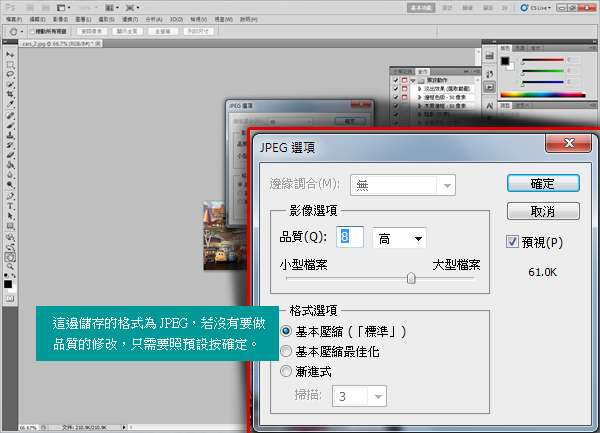Click the 全螢幕 button in options bar
This screenshot has width=600, height=433.
click(163, 31)
